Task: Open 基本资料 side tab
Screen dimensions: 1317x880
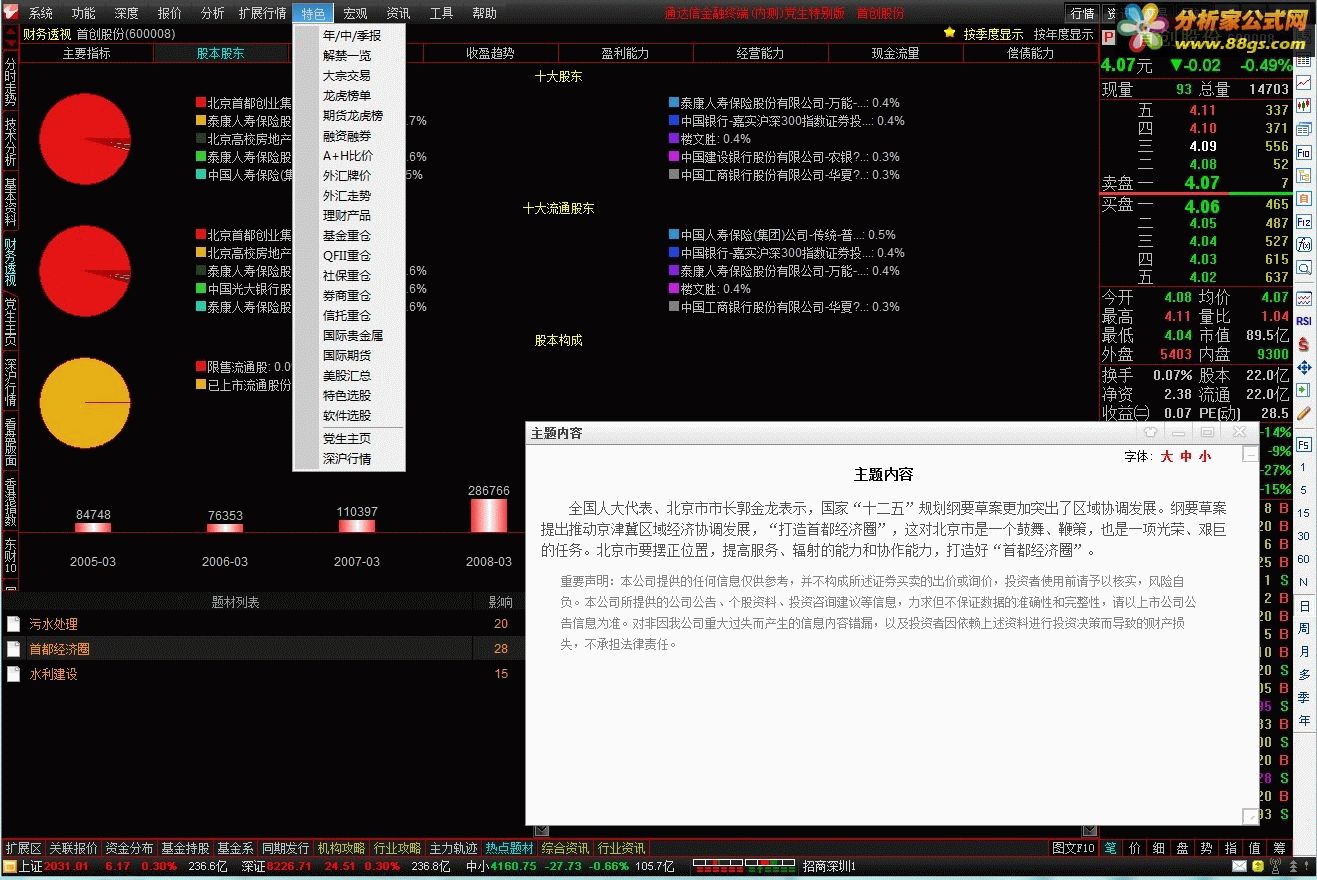Action: [10, 201]
